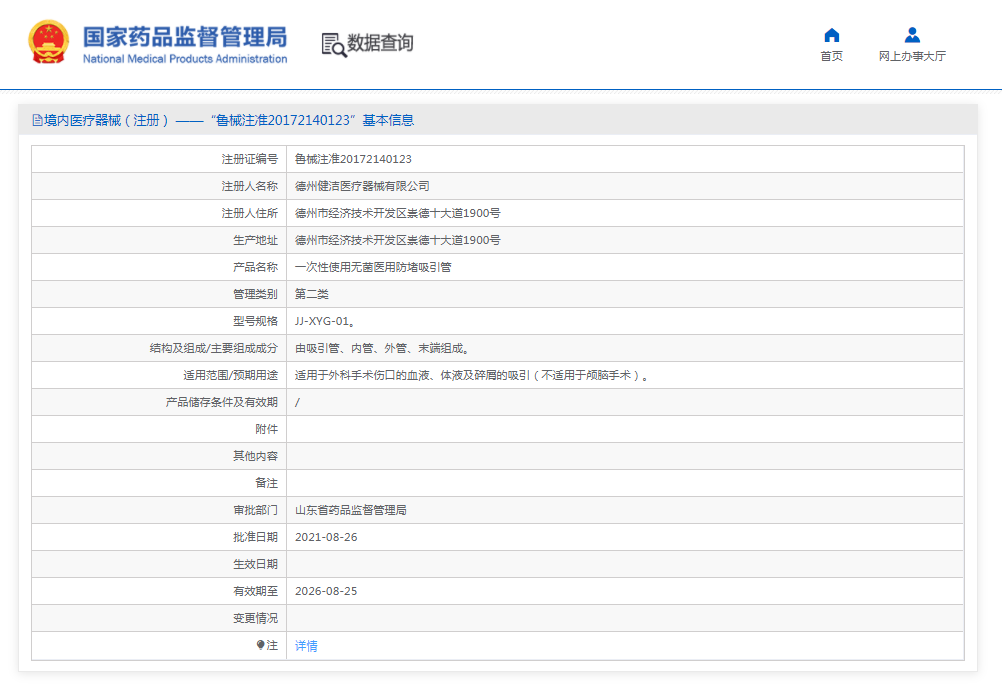This screenshot has width=1002, height=689.
Task: Open the 首页 home icon
Action: click(x=831, y=35)
